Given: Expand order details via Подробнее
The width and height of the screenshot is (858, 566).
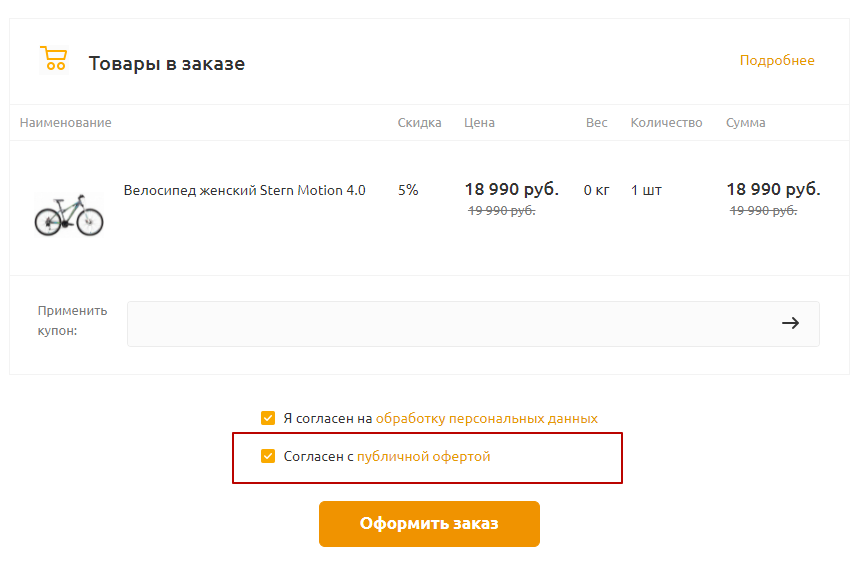Looking at the screenshot, I should (777, 60).
